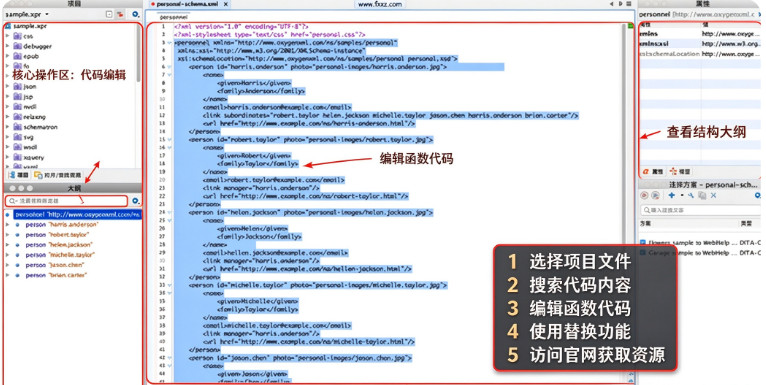Expand the jsp folder
Viewport: 766px width, 385px height.
pyautogui.click(x=7, y=97)
